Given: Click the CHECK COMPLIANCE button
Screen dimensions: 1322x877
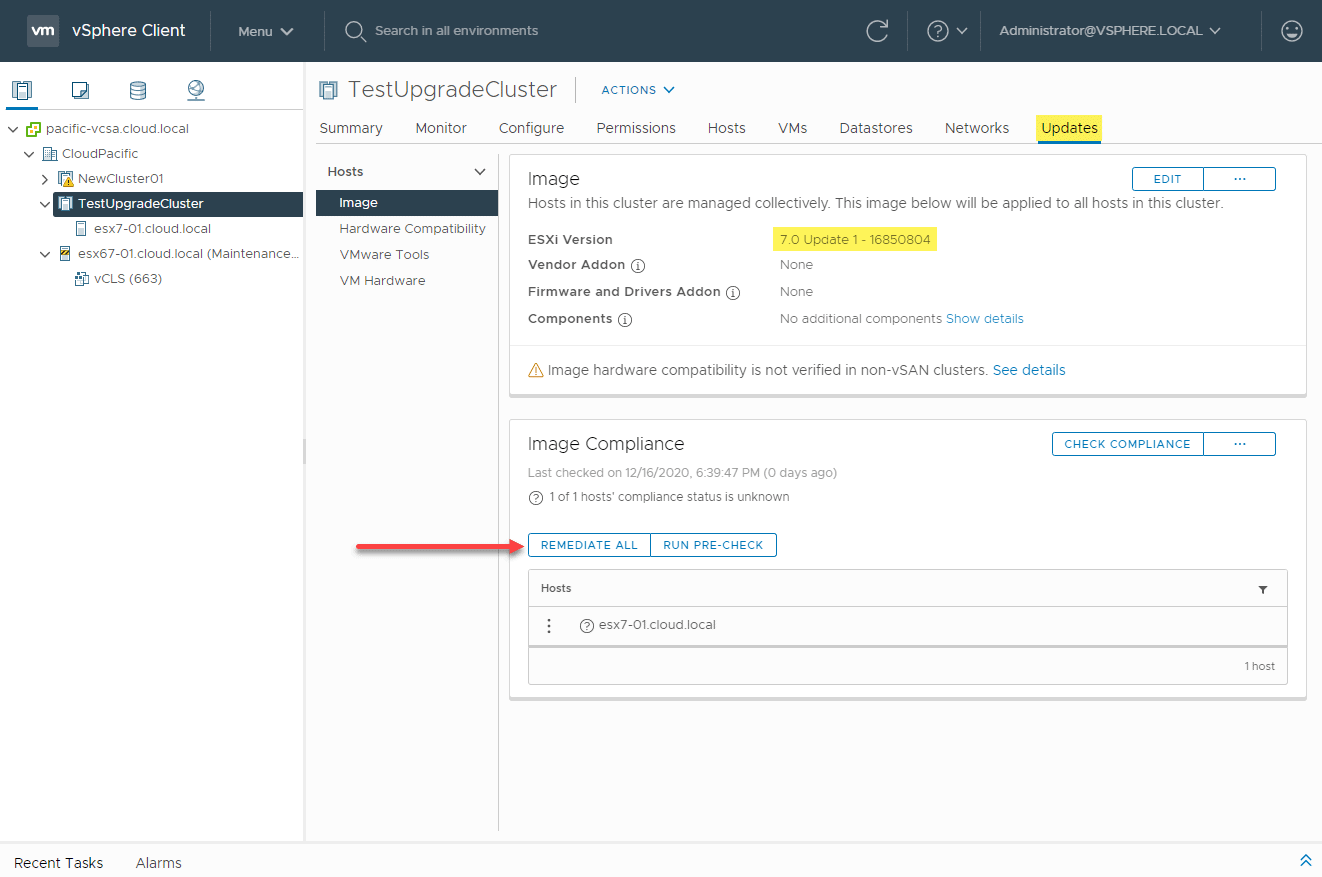Looking at the screenshot, I should (1128, 444).
